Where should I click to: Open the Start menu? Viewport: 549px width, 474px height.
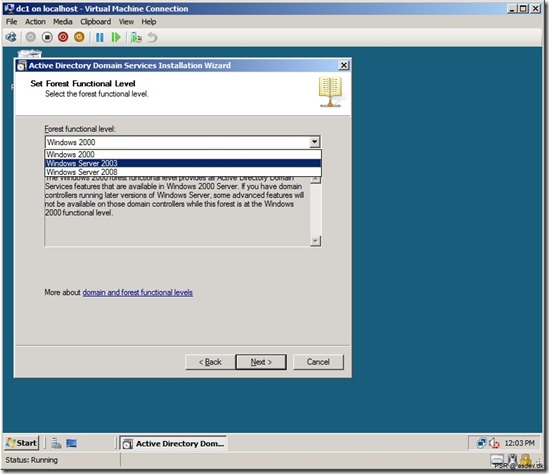coord(21,443)
